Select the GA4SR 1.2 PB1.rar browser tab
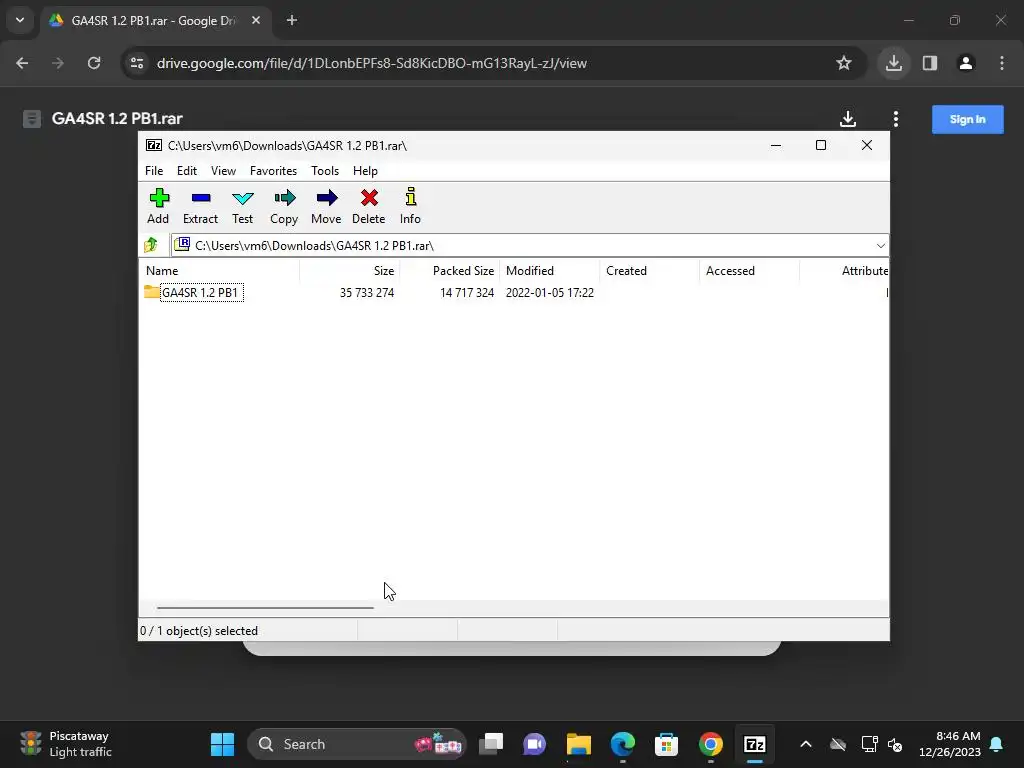This screenshot has width=1024, height=768. tap(155, 21)
